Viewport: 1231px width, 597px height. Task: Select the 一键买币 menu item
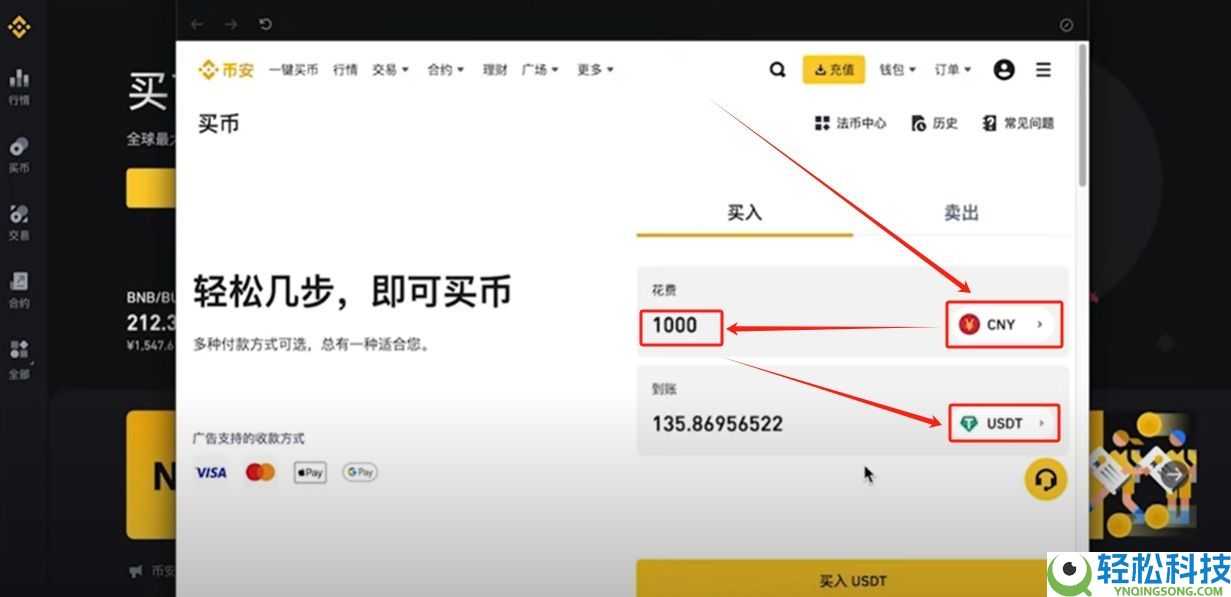click(x=293, y=70)
